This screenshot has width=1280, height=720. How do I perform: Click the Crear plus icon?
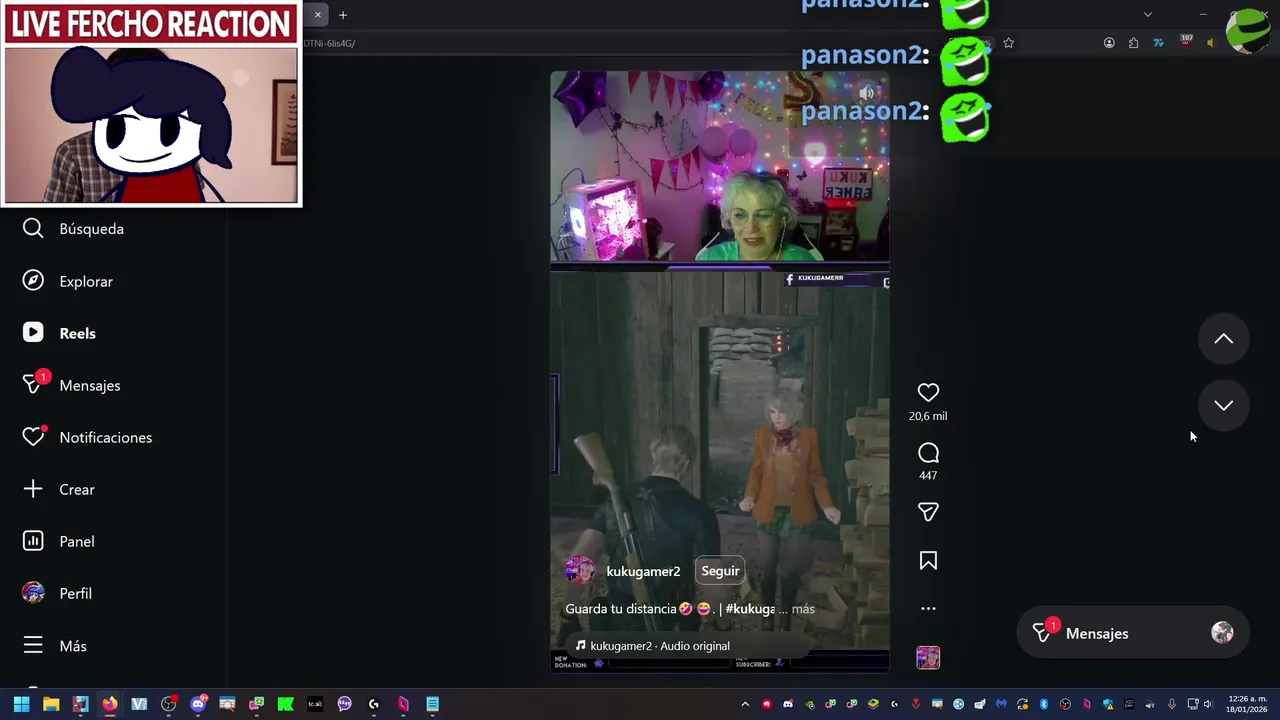[x=33, y=489]
